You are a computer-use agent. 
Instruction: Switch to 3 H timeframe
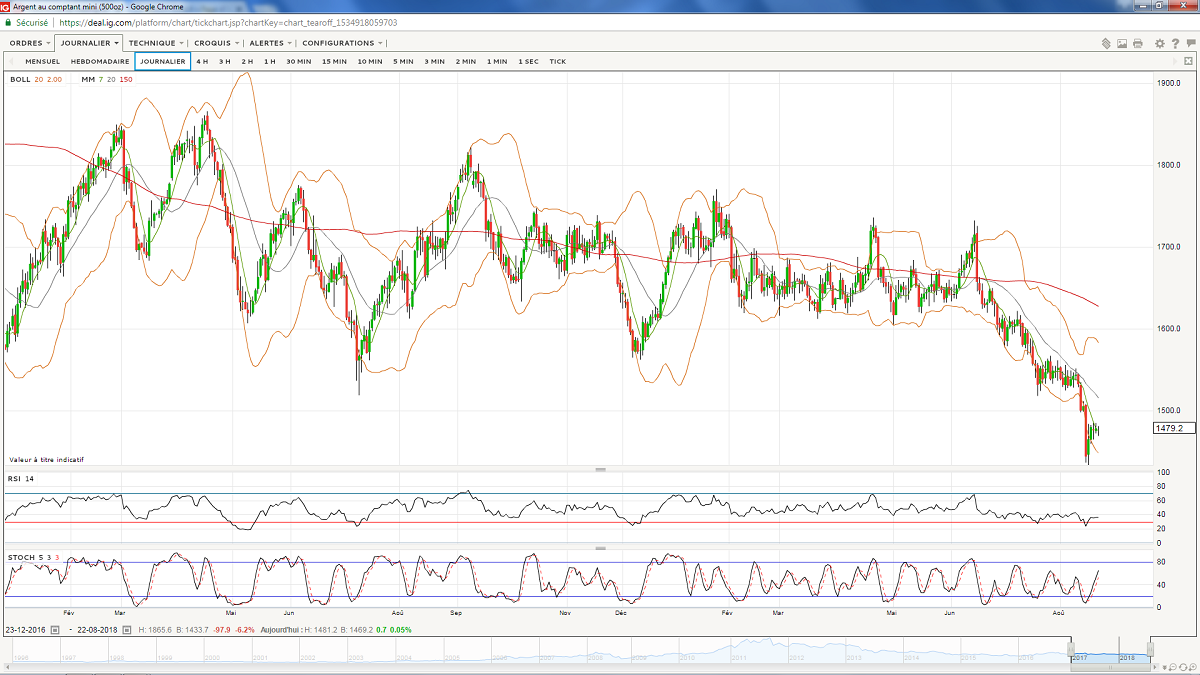click(x=225, y=61)
